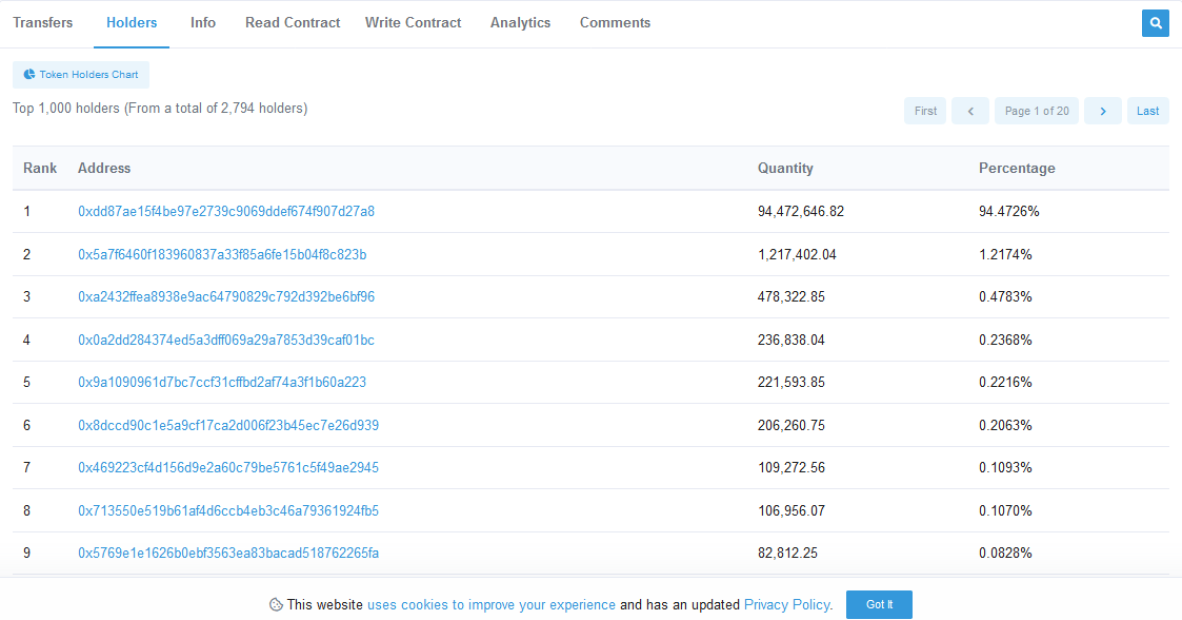Image resolution: width=1182 pixels, height=620 pixels.
Task: Select percentage 0.2368%
Action: pos(1005,339)
